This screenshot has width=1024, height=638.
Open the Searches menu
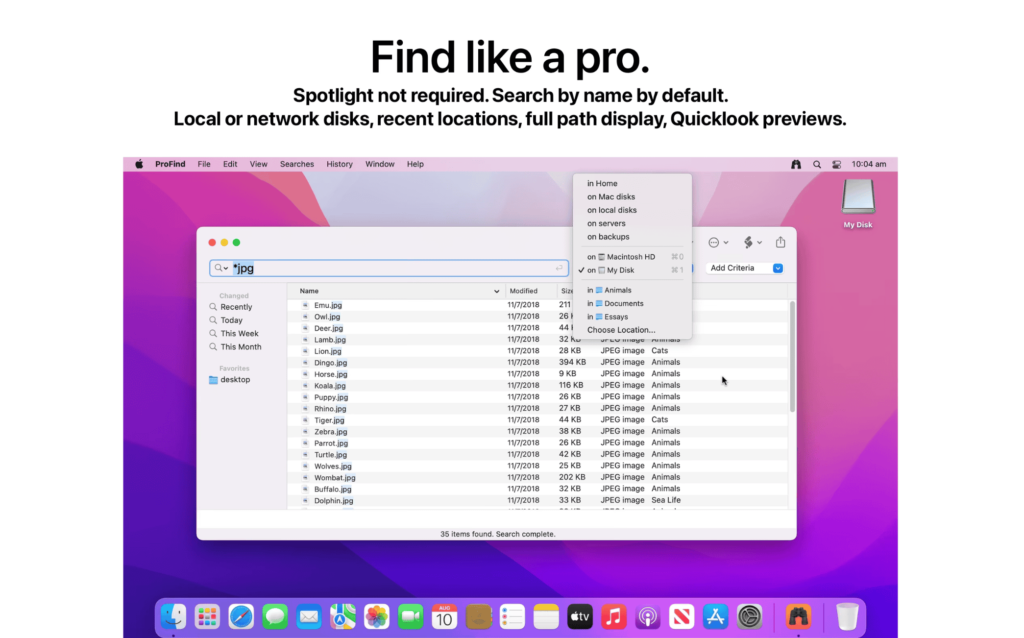(296, 164)
